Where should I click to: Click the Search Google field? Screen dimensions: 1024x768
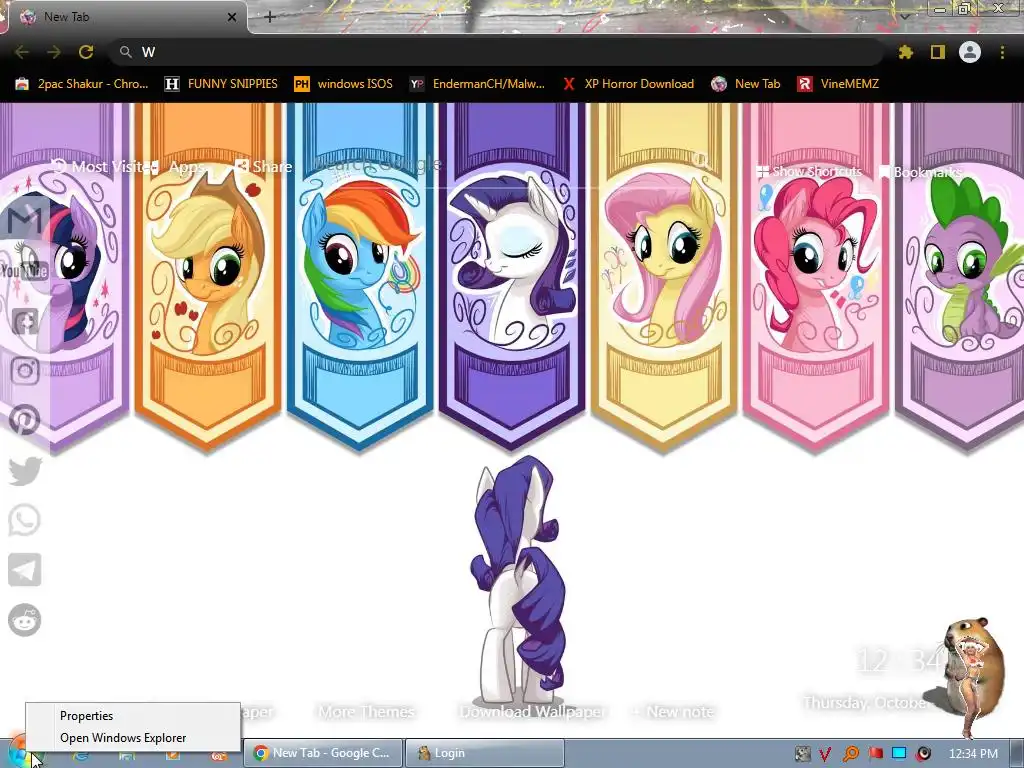pyautogui.click(x=503, y=163)
